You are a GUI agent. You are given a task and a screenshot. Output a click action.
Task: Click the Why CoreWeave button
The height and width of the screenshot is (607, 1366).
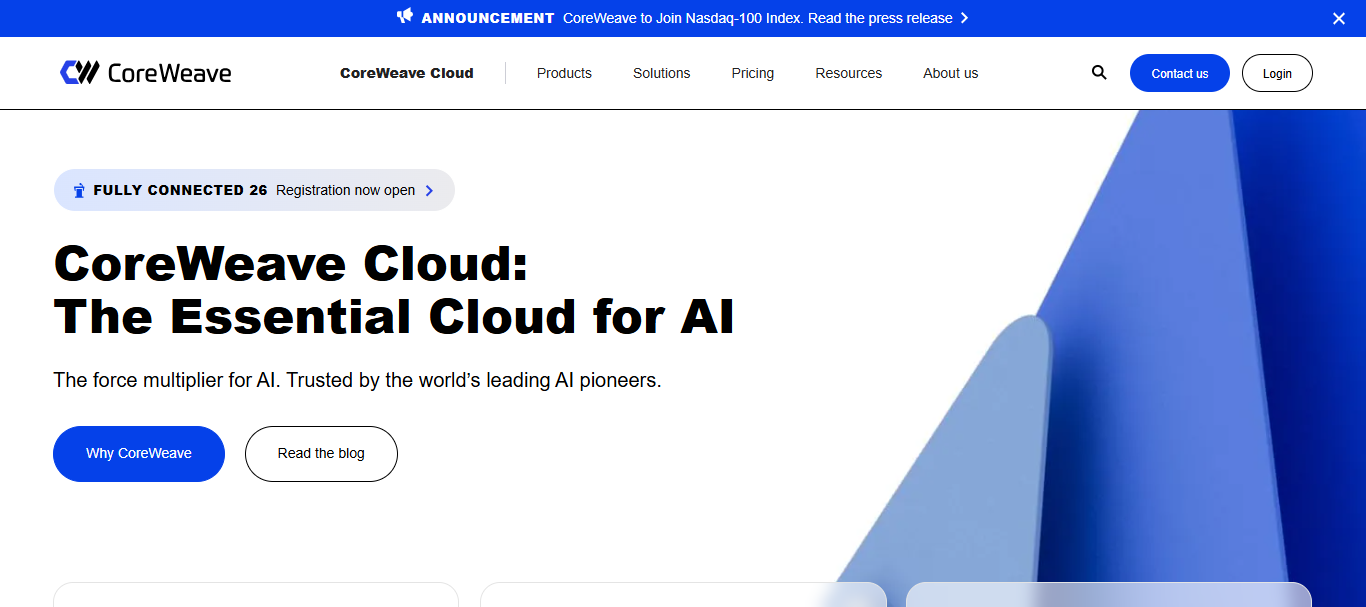coord(139,454)
